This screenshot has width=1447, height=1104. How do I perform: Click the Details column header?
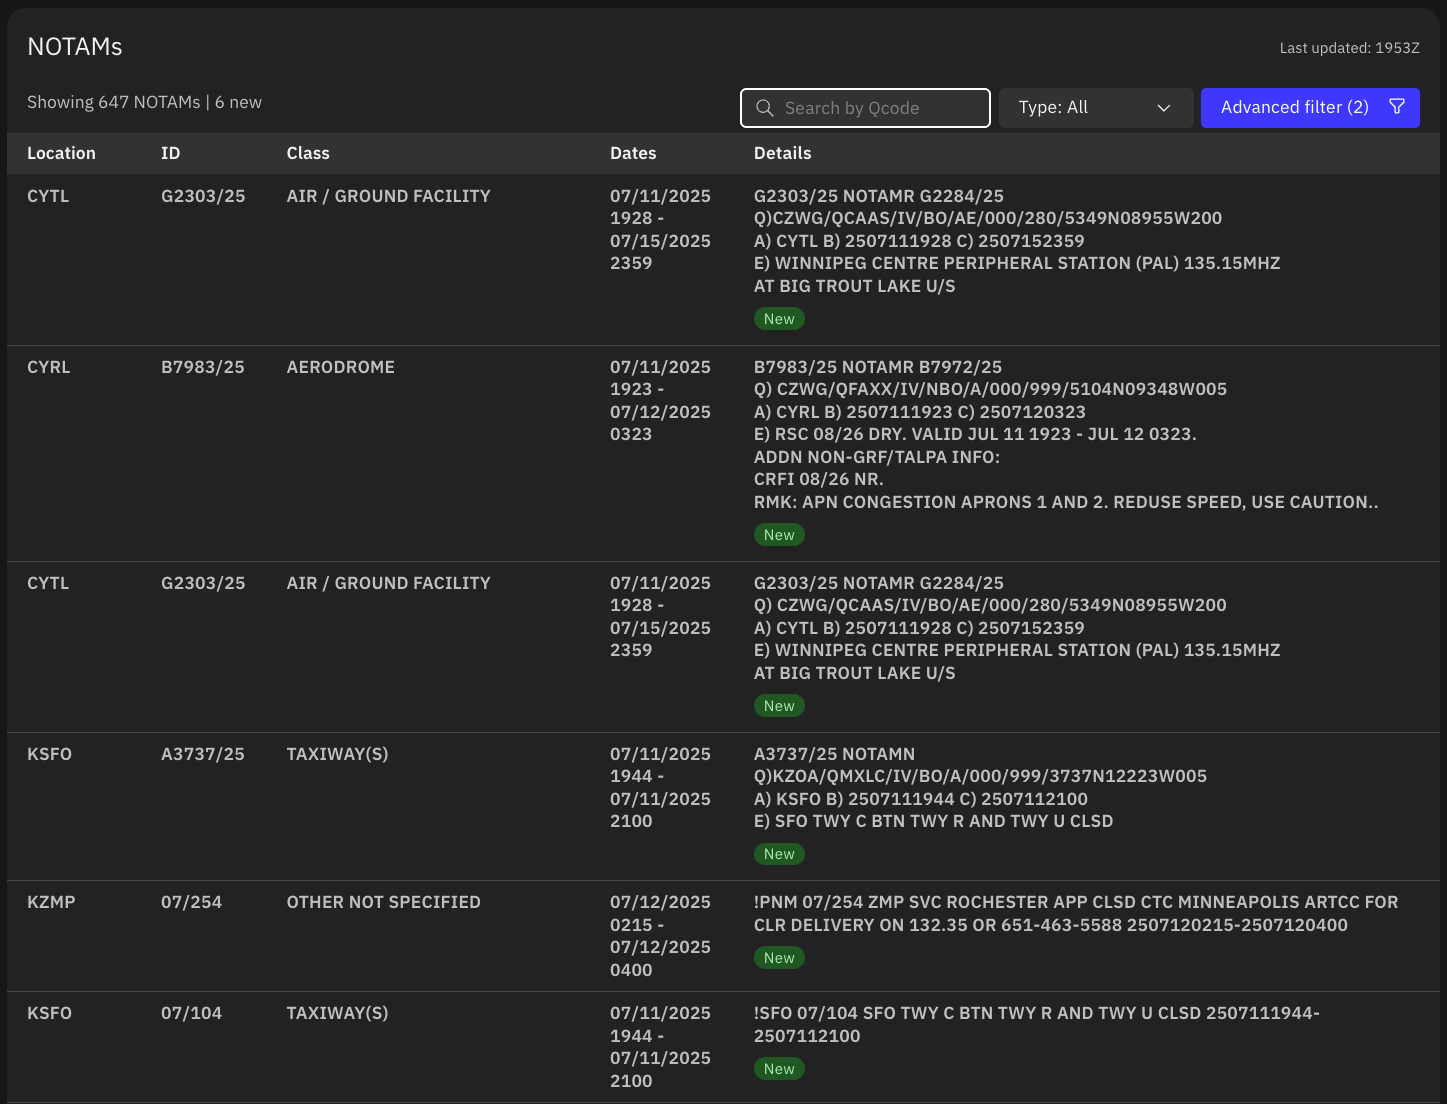[782, 153]
